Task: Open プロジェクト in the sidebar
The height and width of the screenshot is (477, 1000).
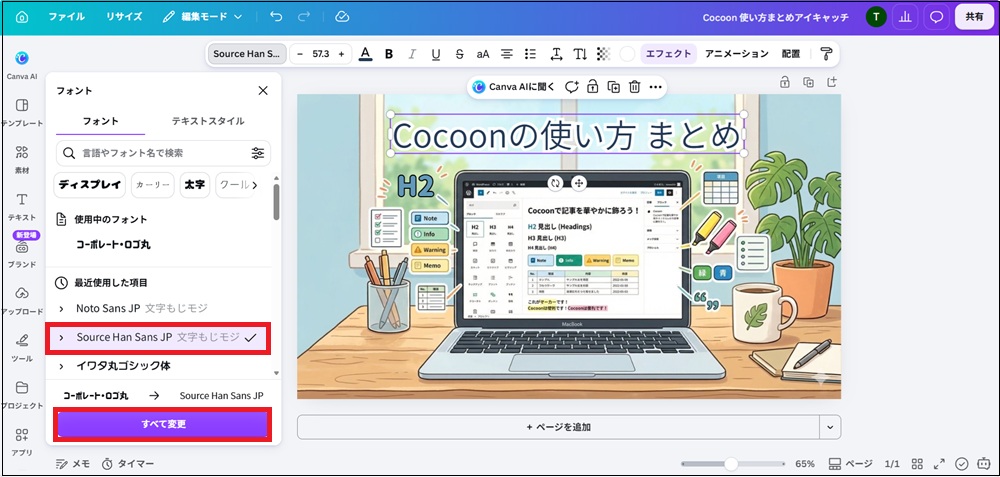Action: (22, 395)
